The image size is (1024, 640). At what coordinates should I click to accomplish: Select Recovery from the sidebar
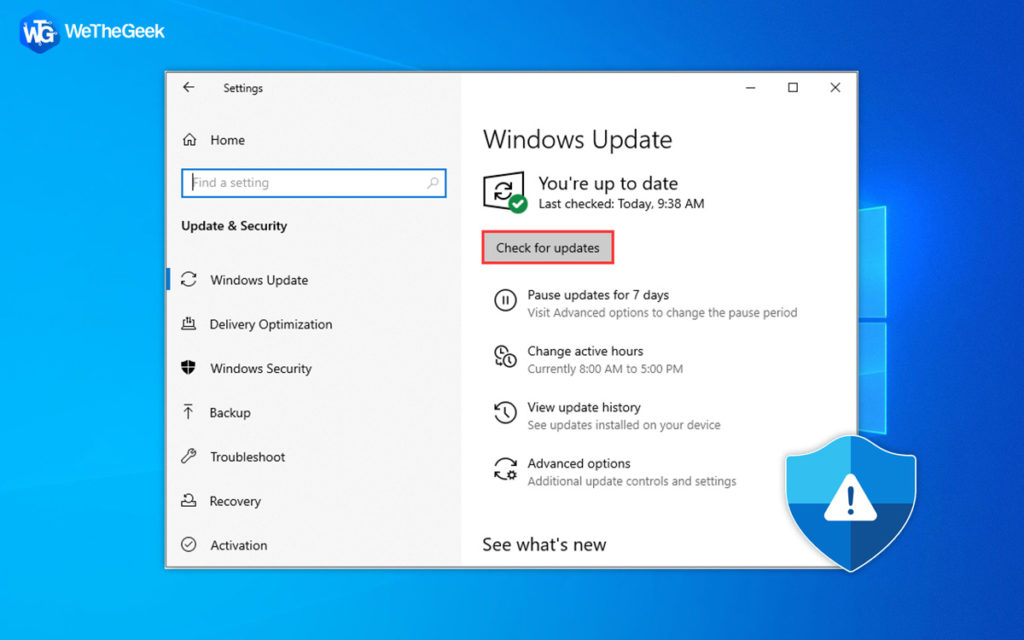click(240, 501)
